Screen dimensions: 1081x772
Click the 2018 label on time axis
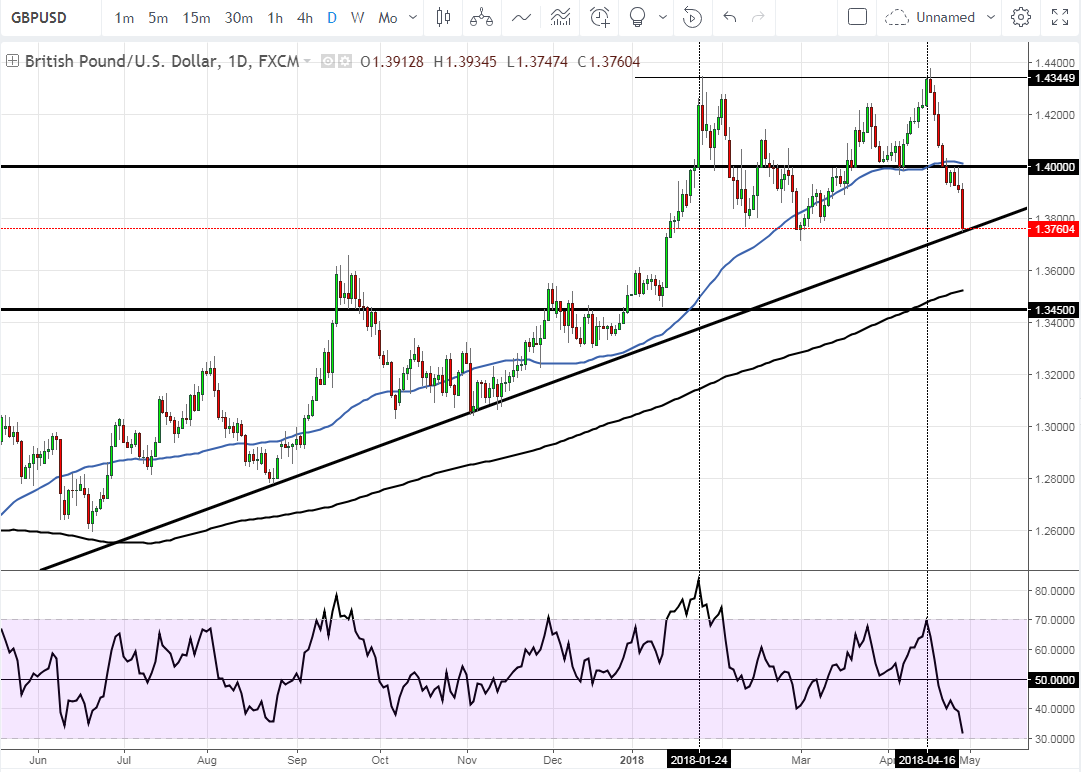[632, 760]
